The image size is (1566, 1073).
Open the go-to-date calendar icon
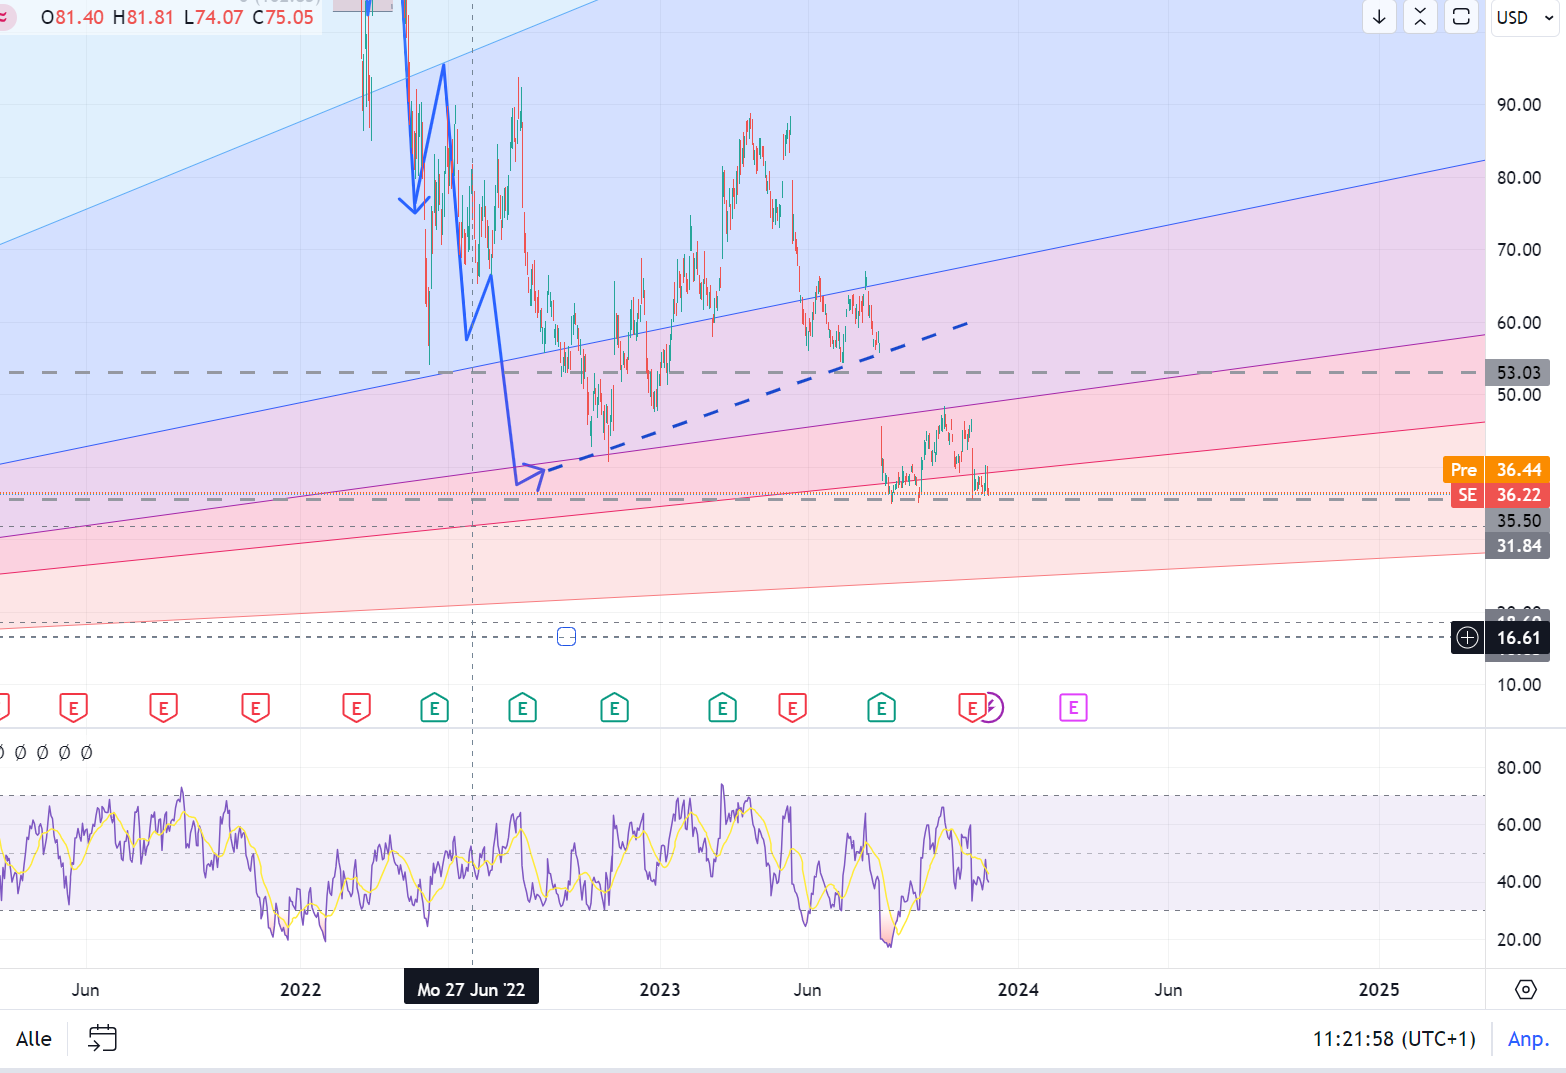click(102, 1038)
